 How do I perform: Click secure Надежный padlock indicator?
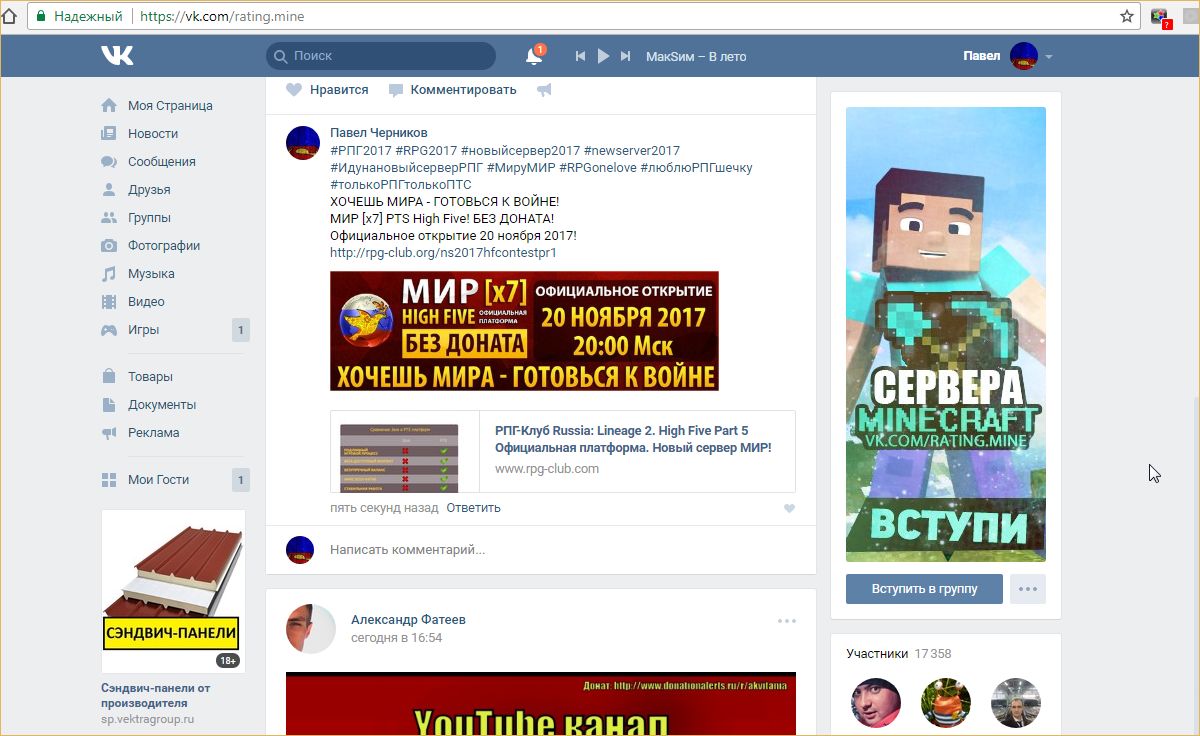80,16
